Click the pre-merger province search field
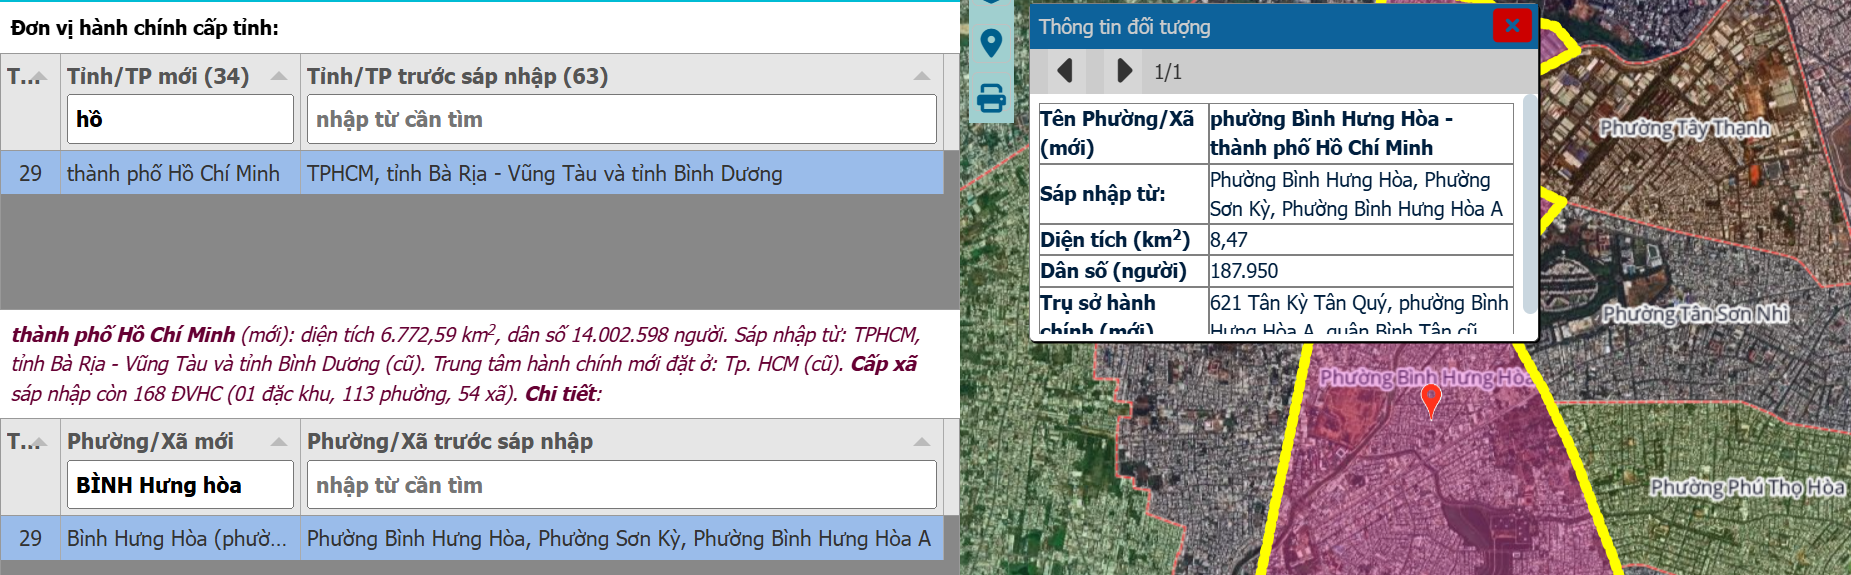 pos(621,120)
